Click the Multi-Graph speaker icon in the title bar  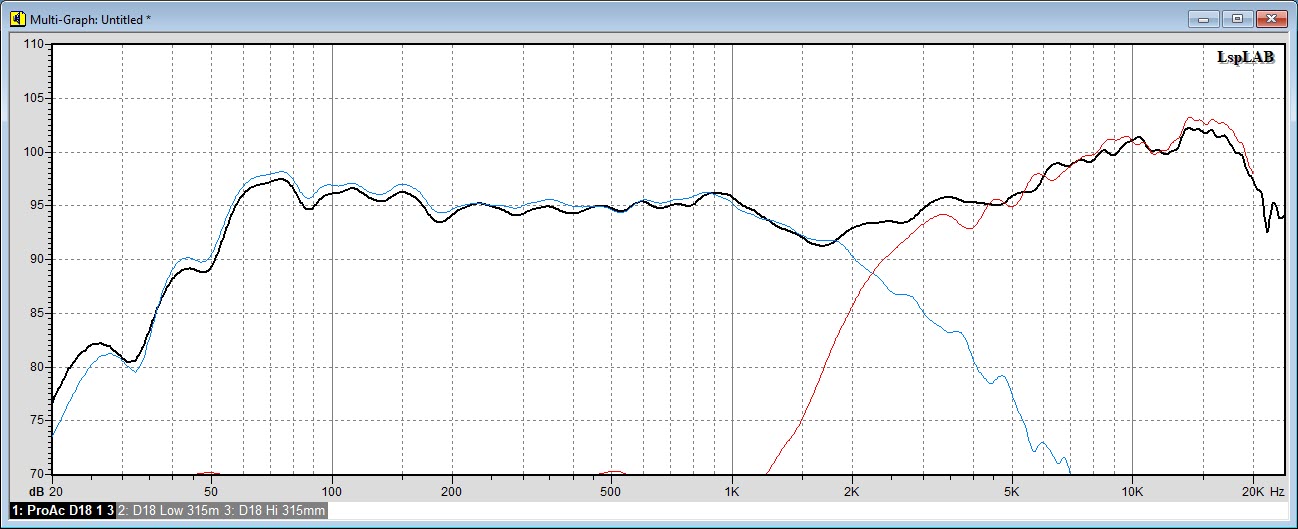(x=16, y=18)
